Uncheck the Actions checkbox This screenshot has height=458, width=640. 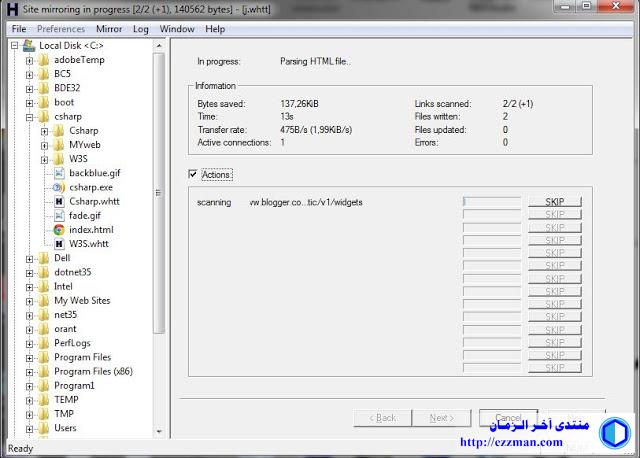193,175
